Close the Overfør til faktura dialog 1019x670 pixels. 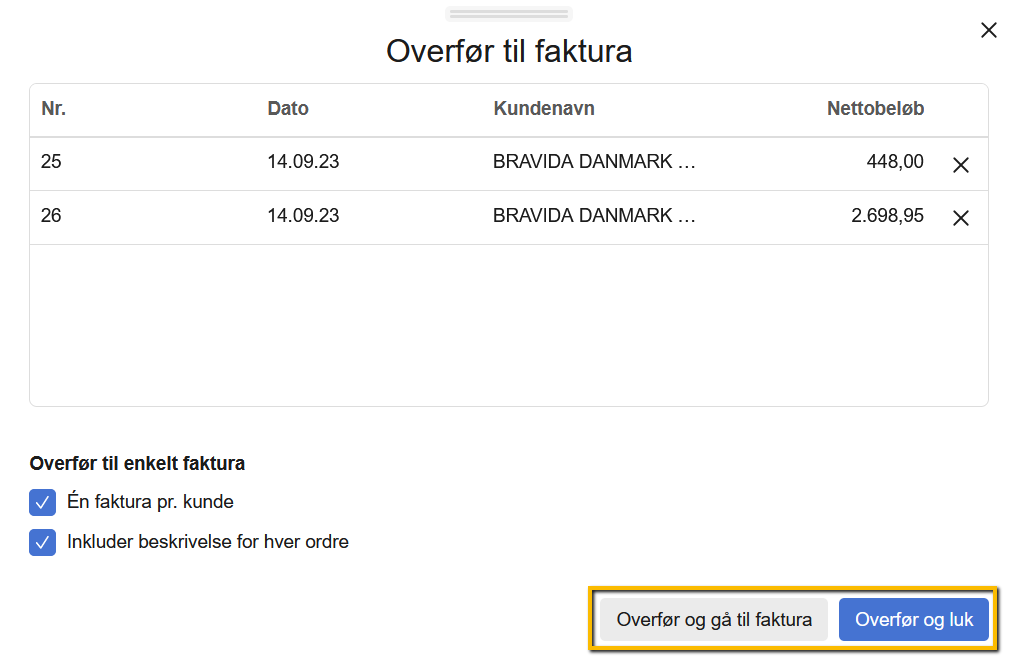pos(988,30)
